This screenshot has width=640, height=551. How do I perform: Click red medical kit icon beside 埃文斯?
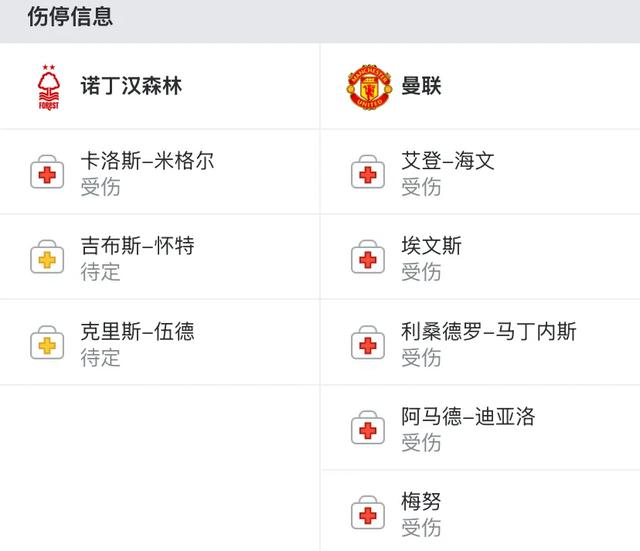368,257
